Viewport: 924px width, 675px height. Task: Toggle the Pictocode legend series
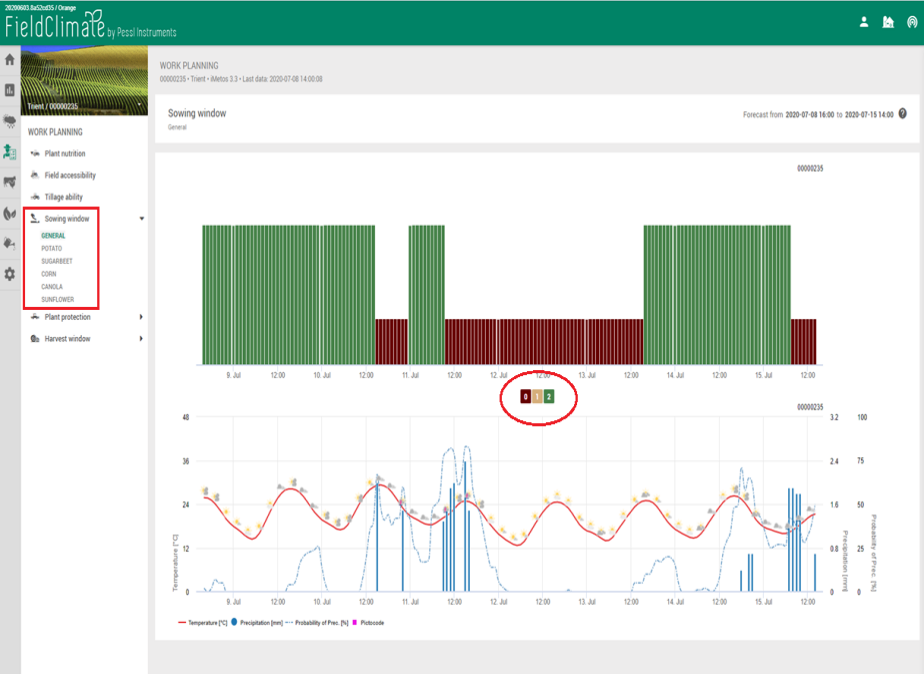point(368,623)
